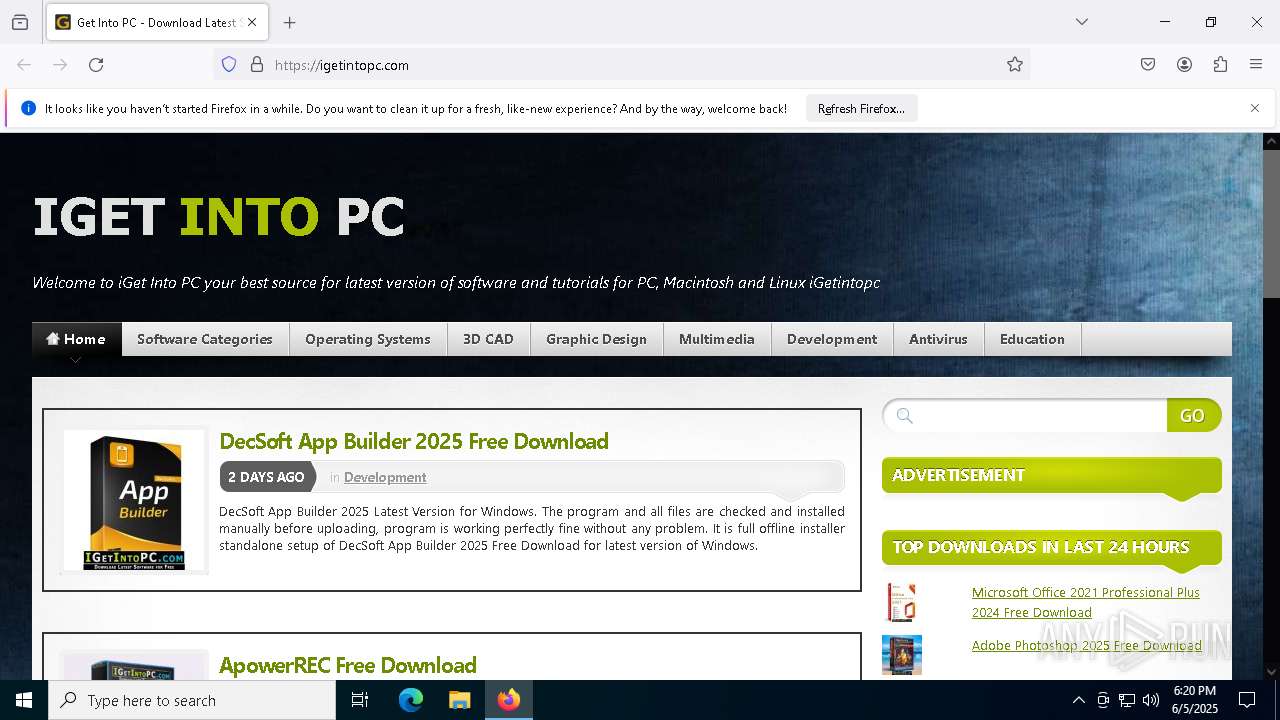Click the IGET INTO PC site logo

(x=219, y=217)
